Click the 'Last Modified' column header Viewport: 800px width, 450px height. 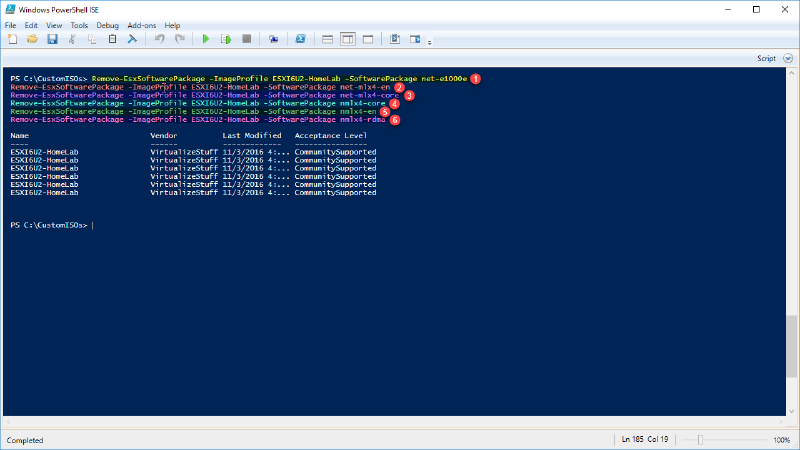[x=252, y=135]
